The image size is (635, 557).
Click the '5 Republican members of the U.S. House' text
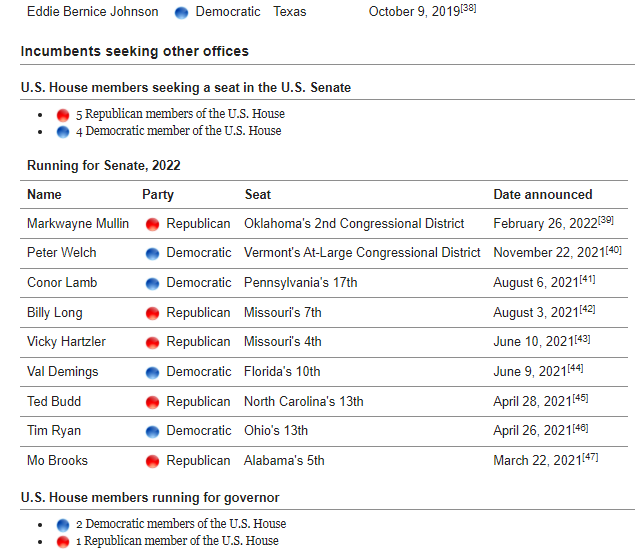(x=180, y=114)
